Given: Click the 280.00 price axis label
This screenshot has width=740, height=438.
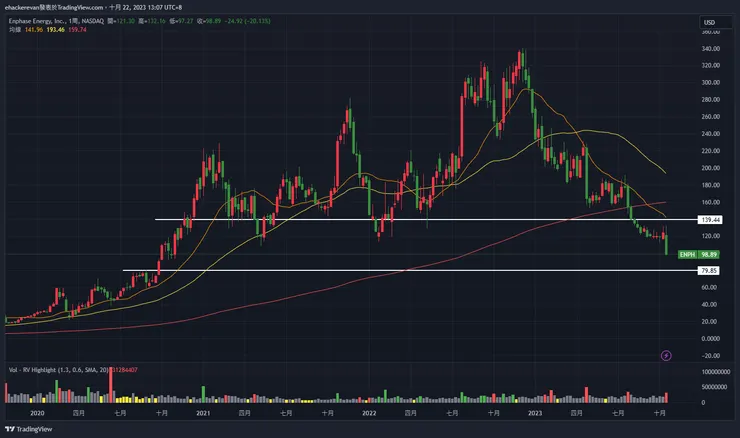Looking at the screenshot, I should point(711,100).
